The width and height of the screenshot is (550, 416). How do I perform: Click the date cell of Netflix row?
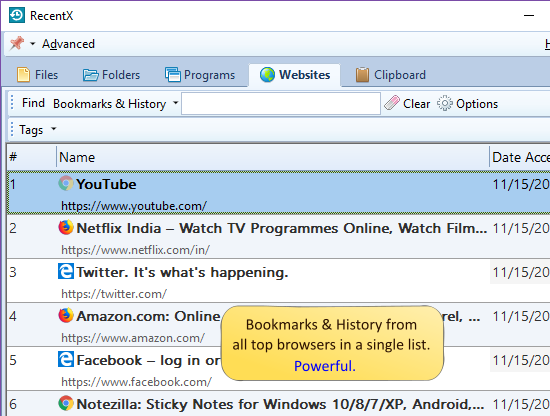click(520, 229)
